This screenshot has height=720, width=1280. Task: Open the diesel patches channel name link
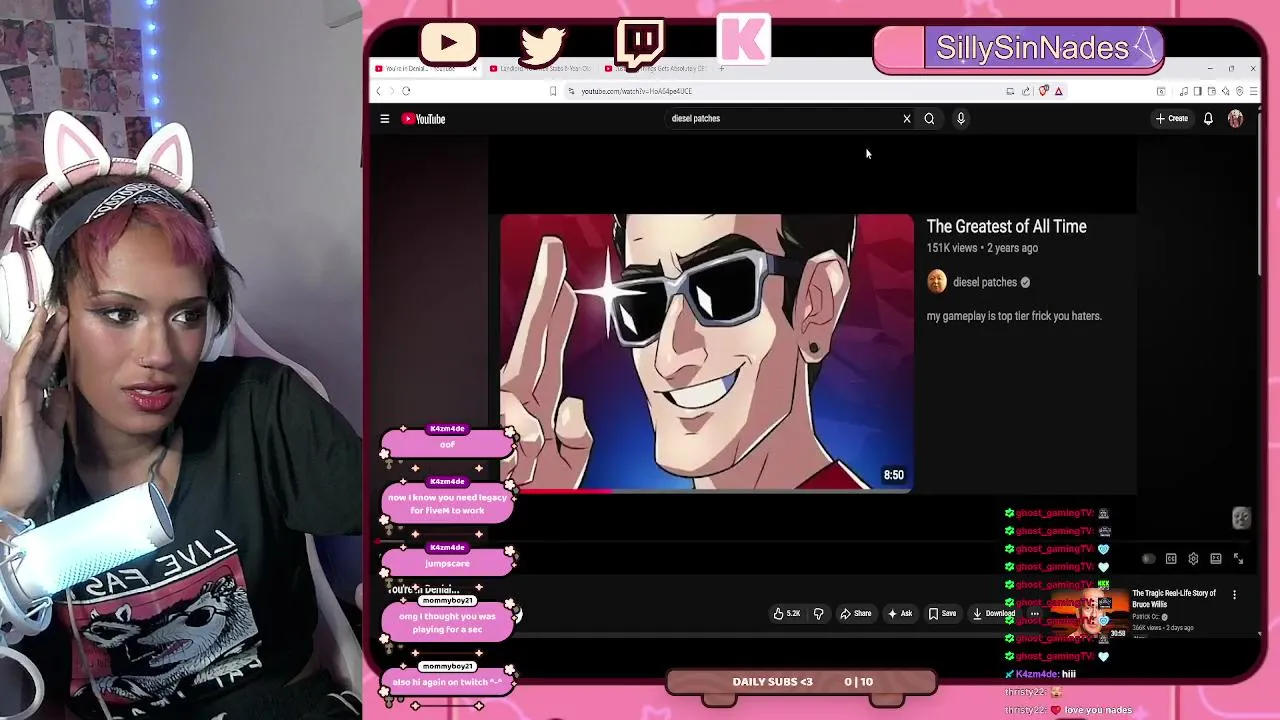point(985,282)
